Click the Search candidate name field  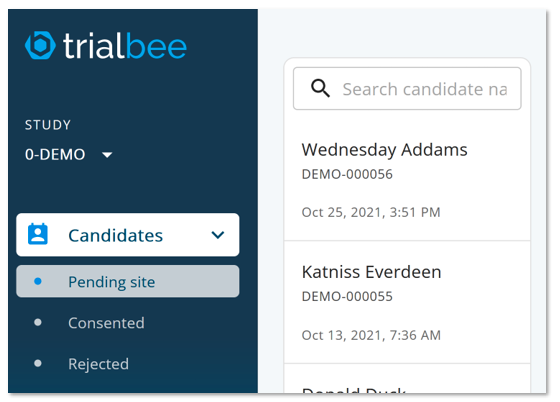(x=407, y=89)
